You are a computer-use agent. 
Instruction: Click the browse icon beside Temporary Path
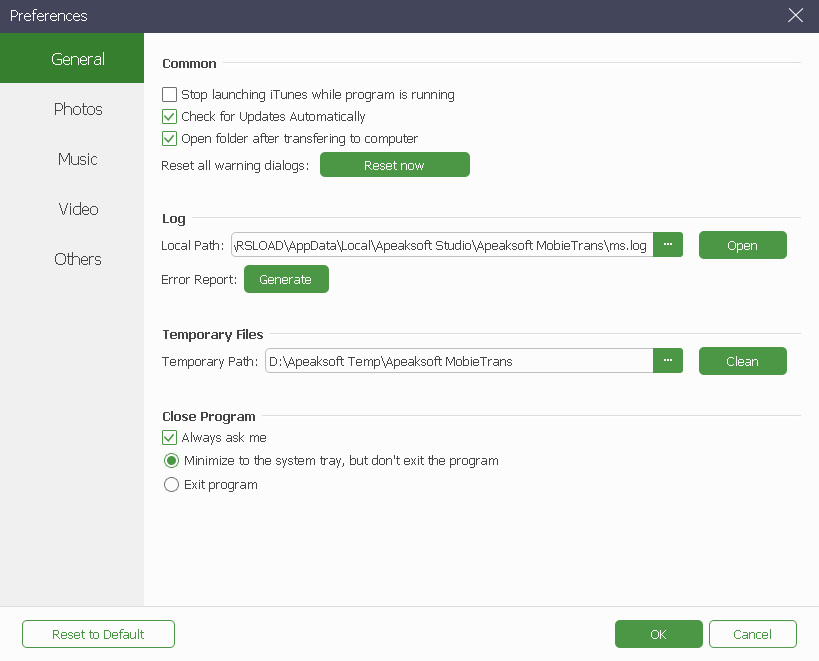pyautogui.click(x=668, y=361)
